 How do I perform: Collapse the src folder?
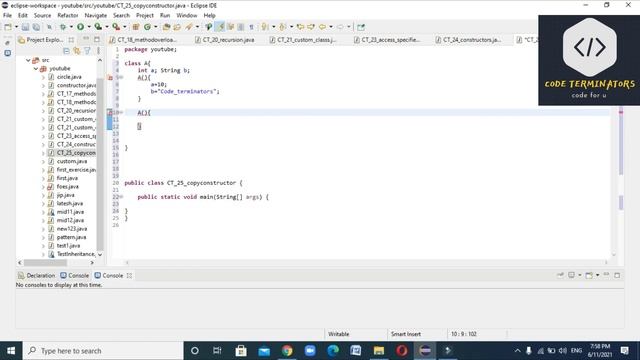pyautogui.click(x=28, y=60)
